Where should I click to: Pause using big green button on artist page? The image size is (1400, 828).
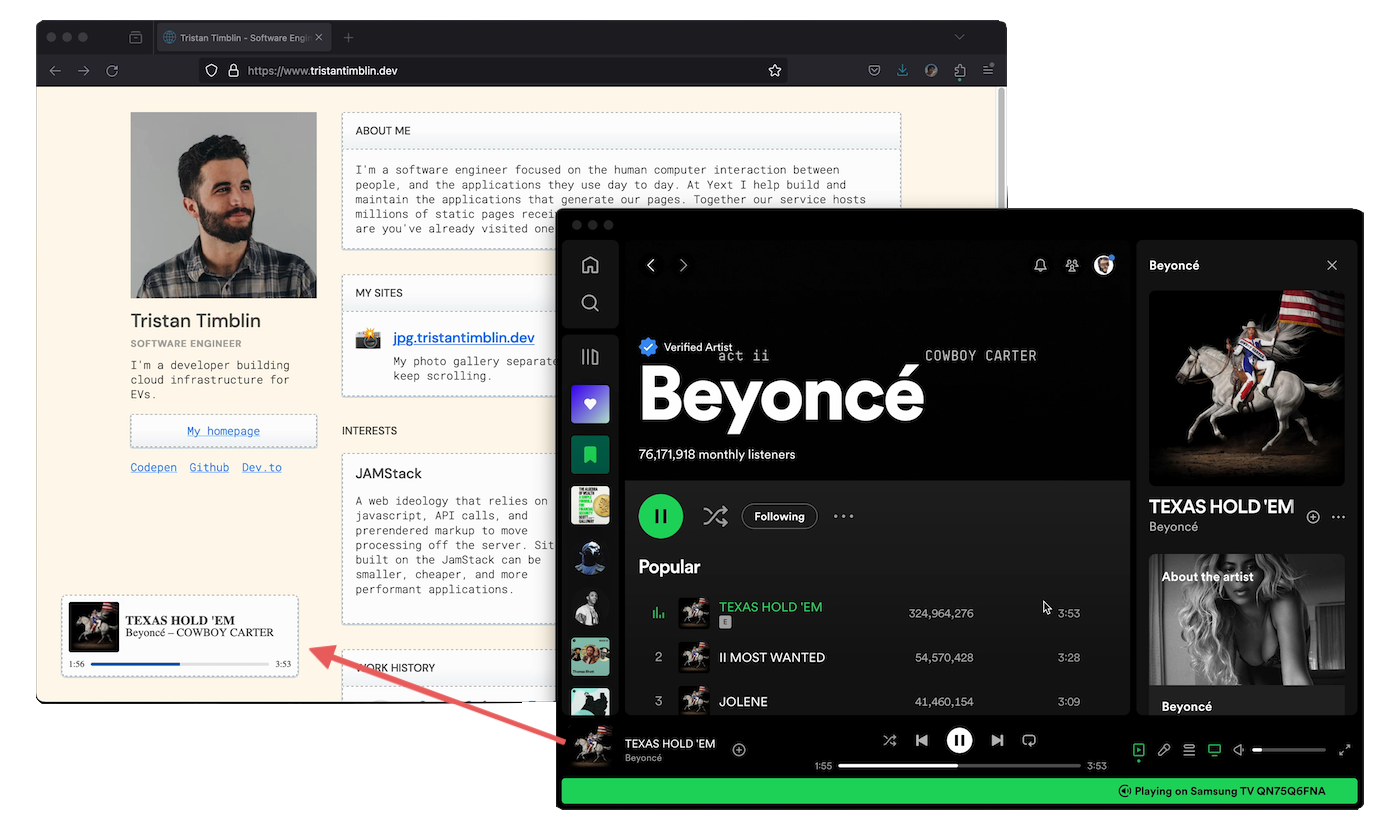(x=661, y=516)
